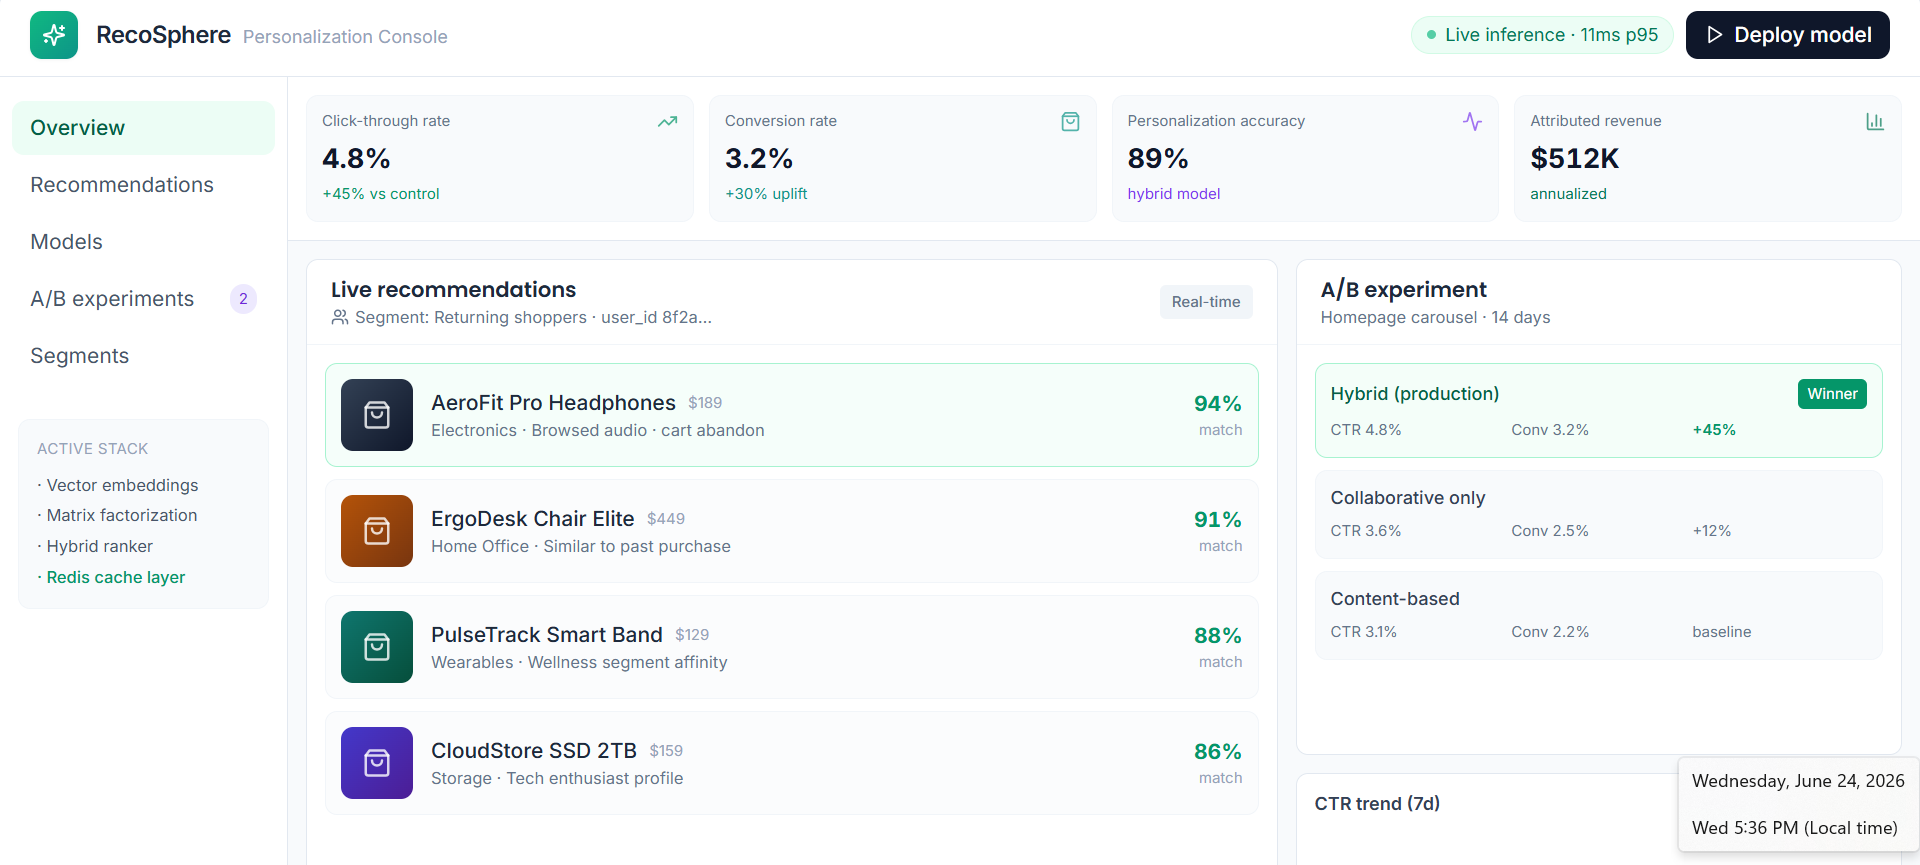Screen dimensions: 1920x865
Task: Select the CloudStore SSD 2TB title
Action: [534, 751]
